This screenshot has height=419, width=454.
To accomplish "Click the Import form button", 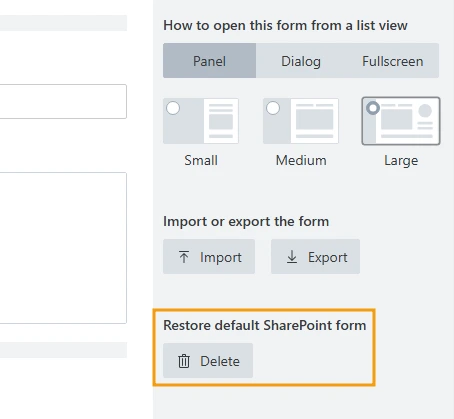I will [209, 257].
